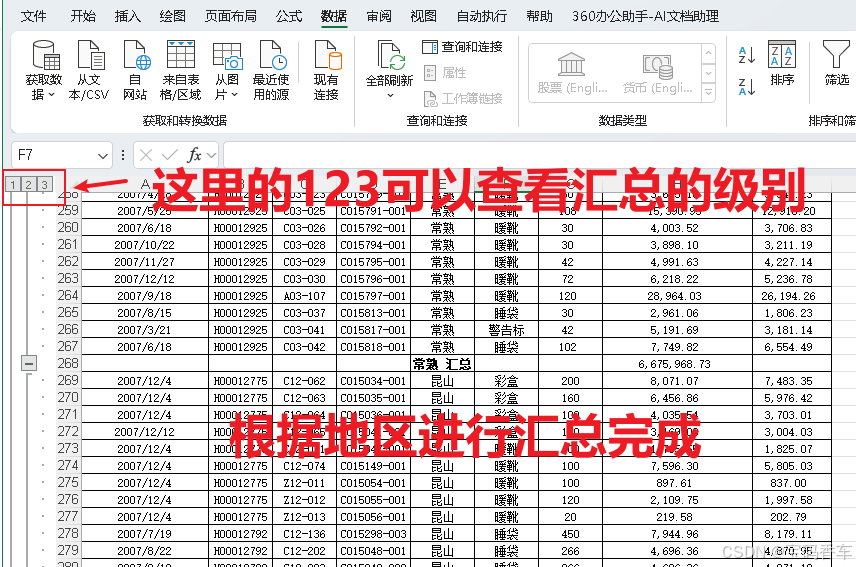The image size is (856, 567).
Task: Select the subtotal value 6,675,968.73
Action: pos(677,364)
